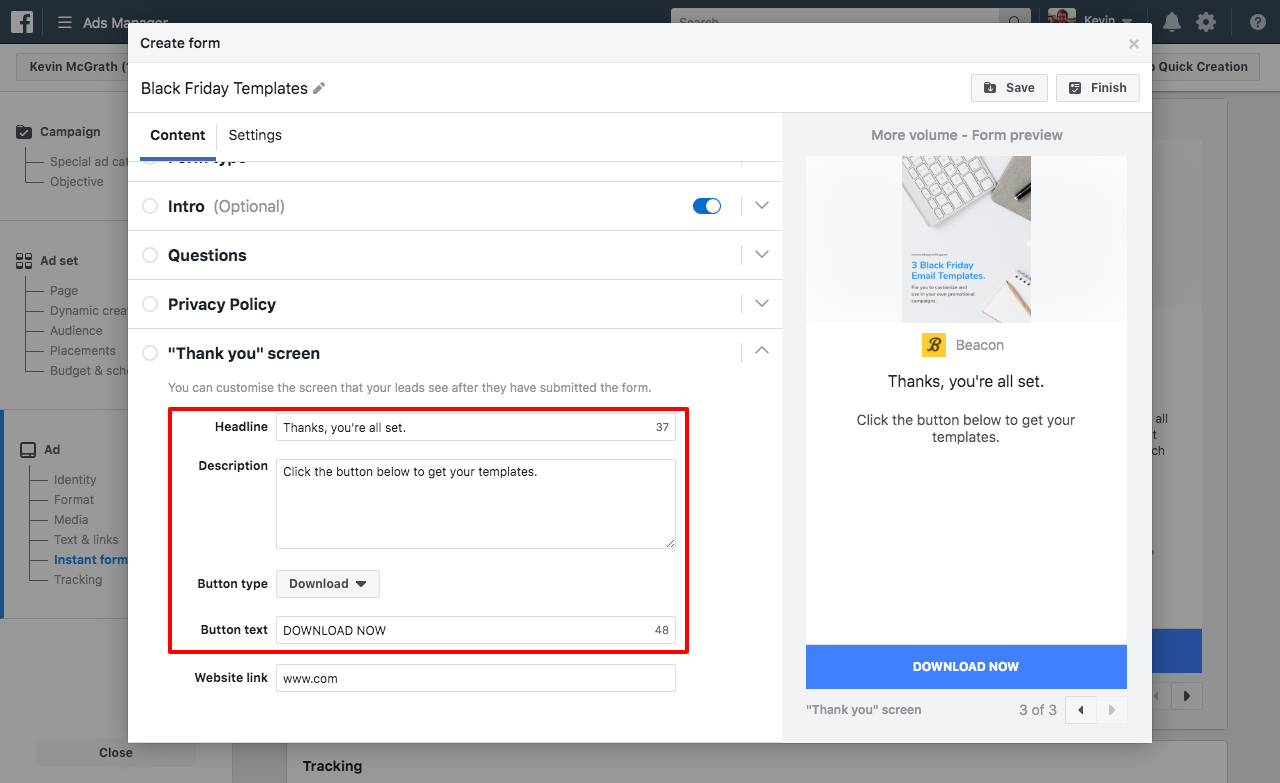Click the Website link input field

coord(475,678)
